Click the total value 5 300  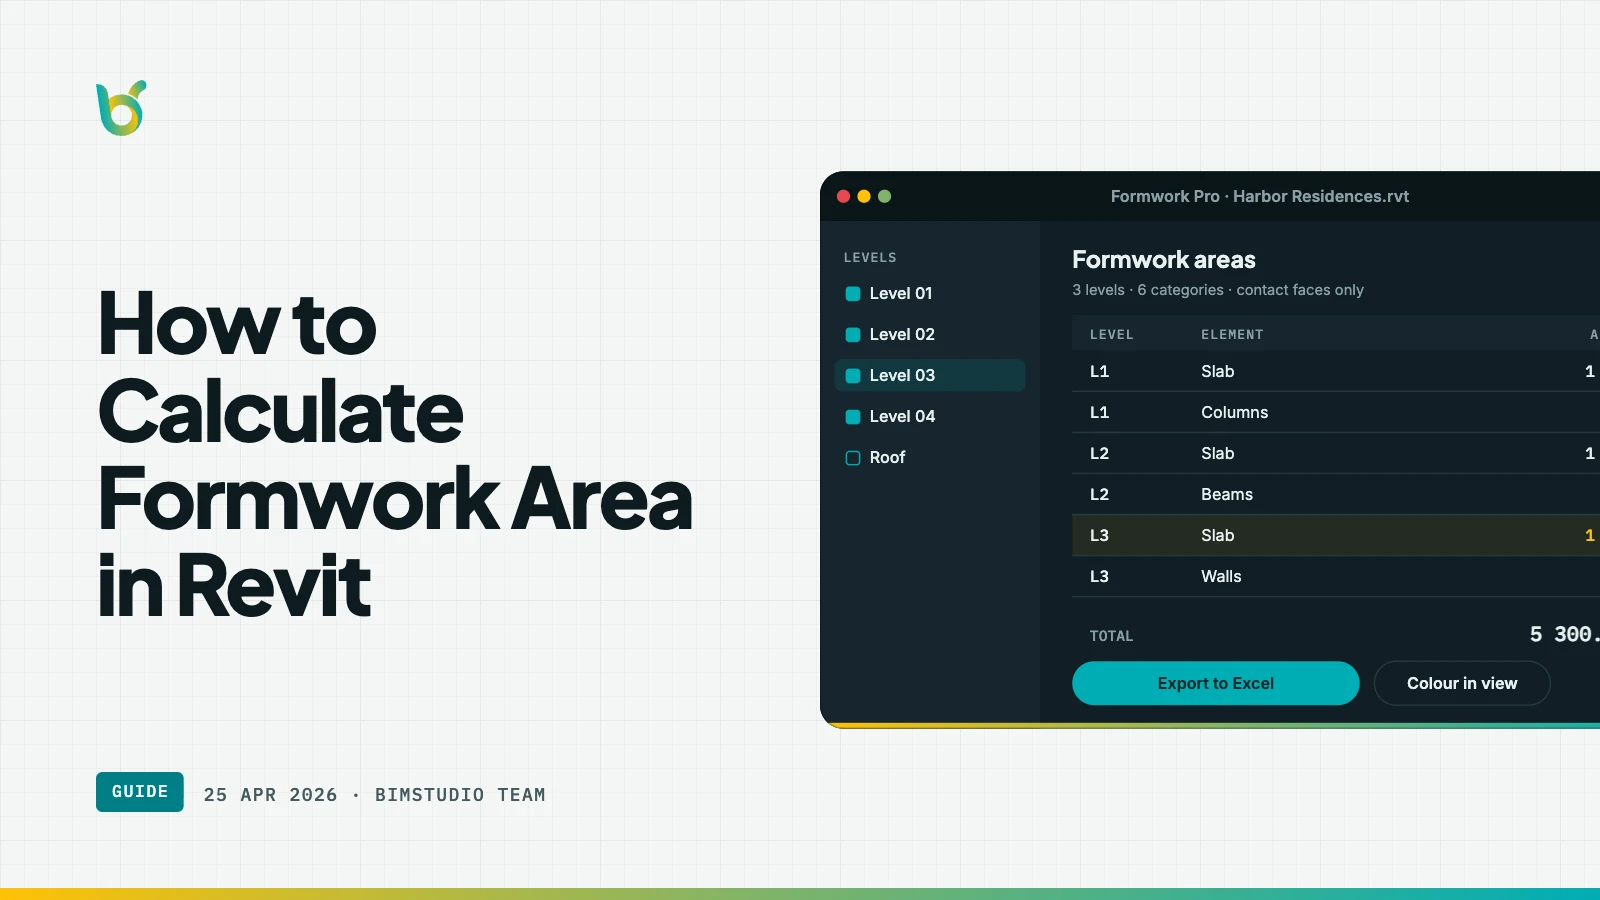point(1564,634)
